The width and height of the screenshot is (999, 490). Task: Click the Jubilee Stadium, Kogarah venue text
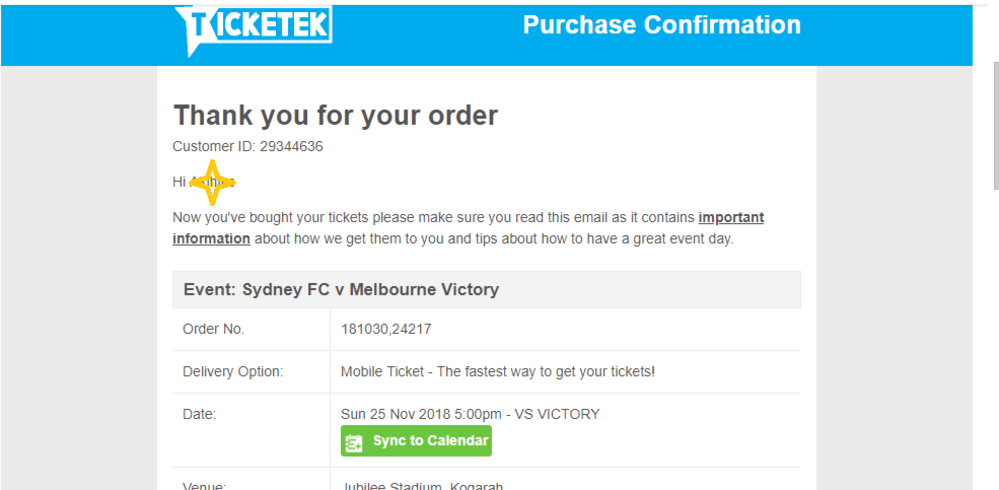[421, 487]
